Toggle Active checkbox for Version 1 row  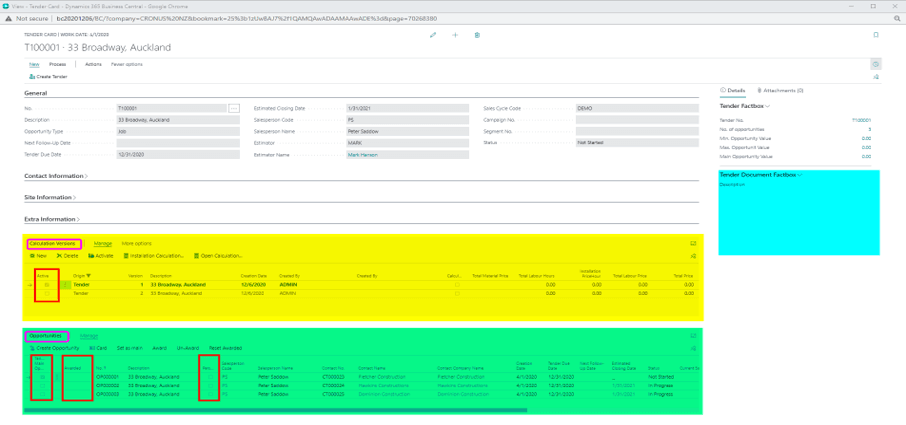[46, 285]
